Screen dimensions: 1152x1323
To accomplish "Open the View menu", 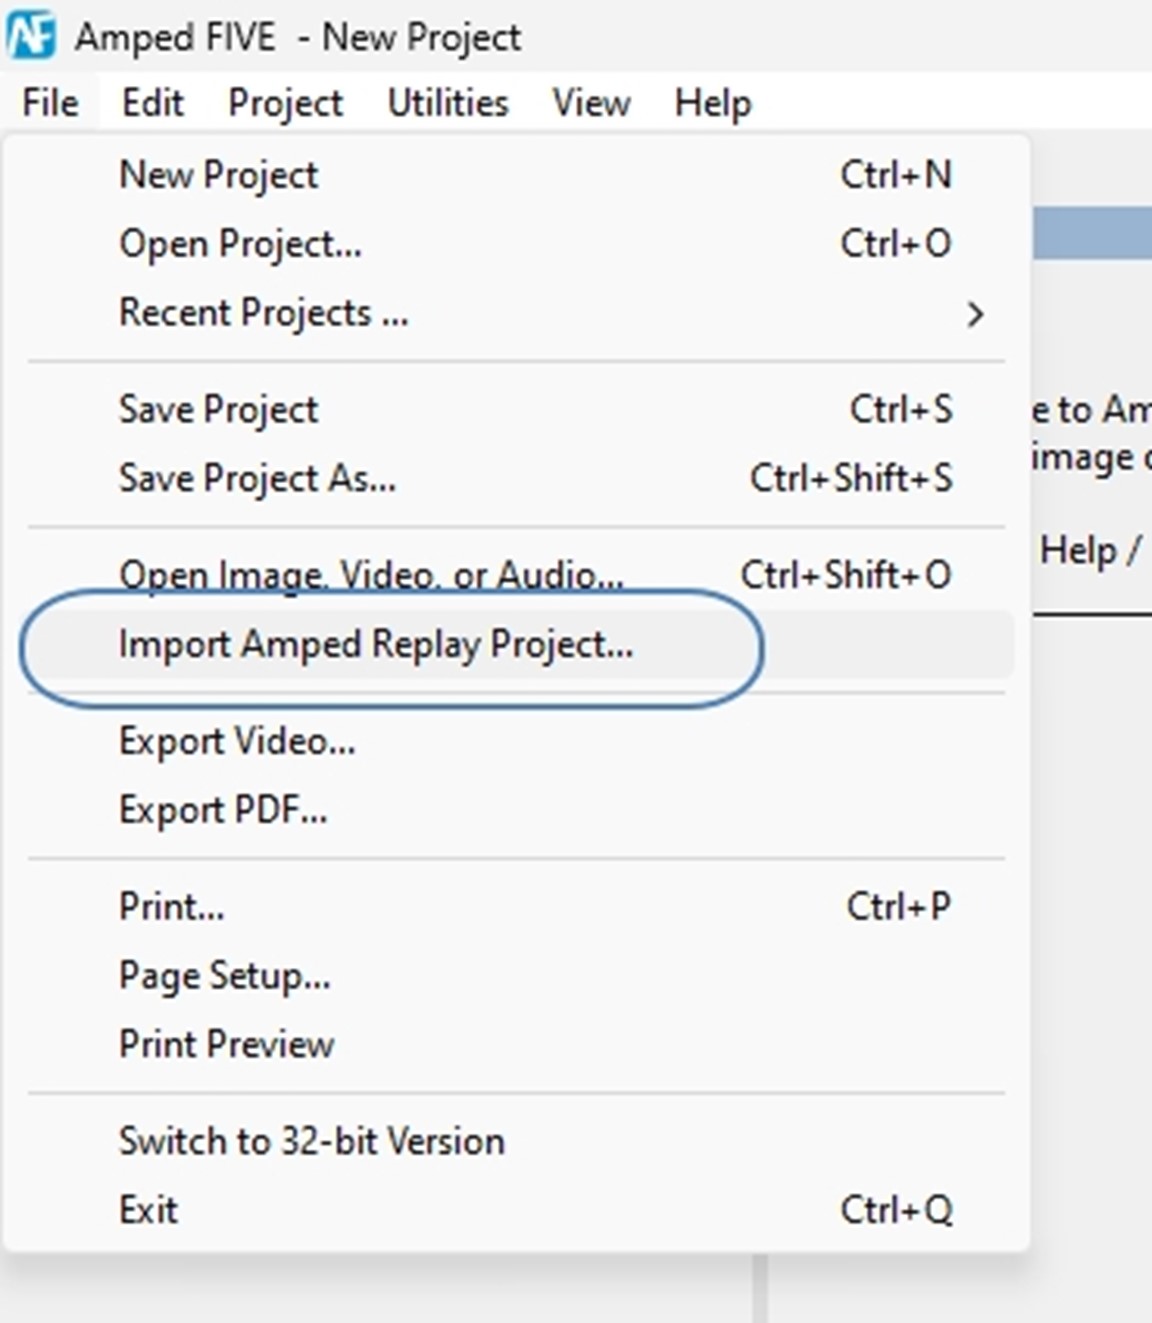I will [591, 101].
